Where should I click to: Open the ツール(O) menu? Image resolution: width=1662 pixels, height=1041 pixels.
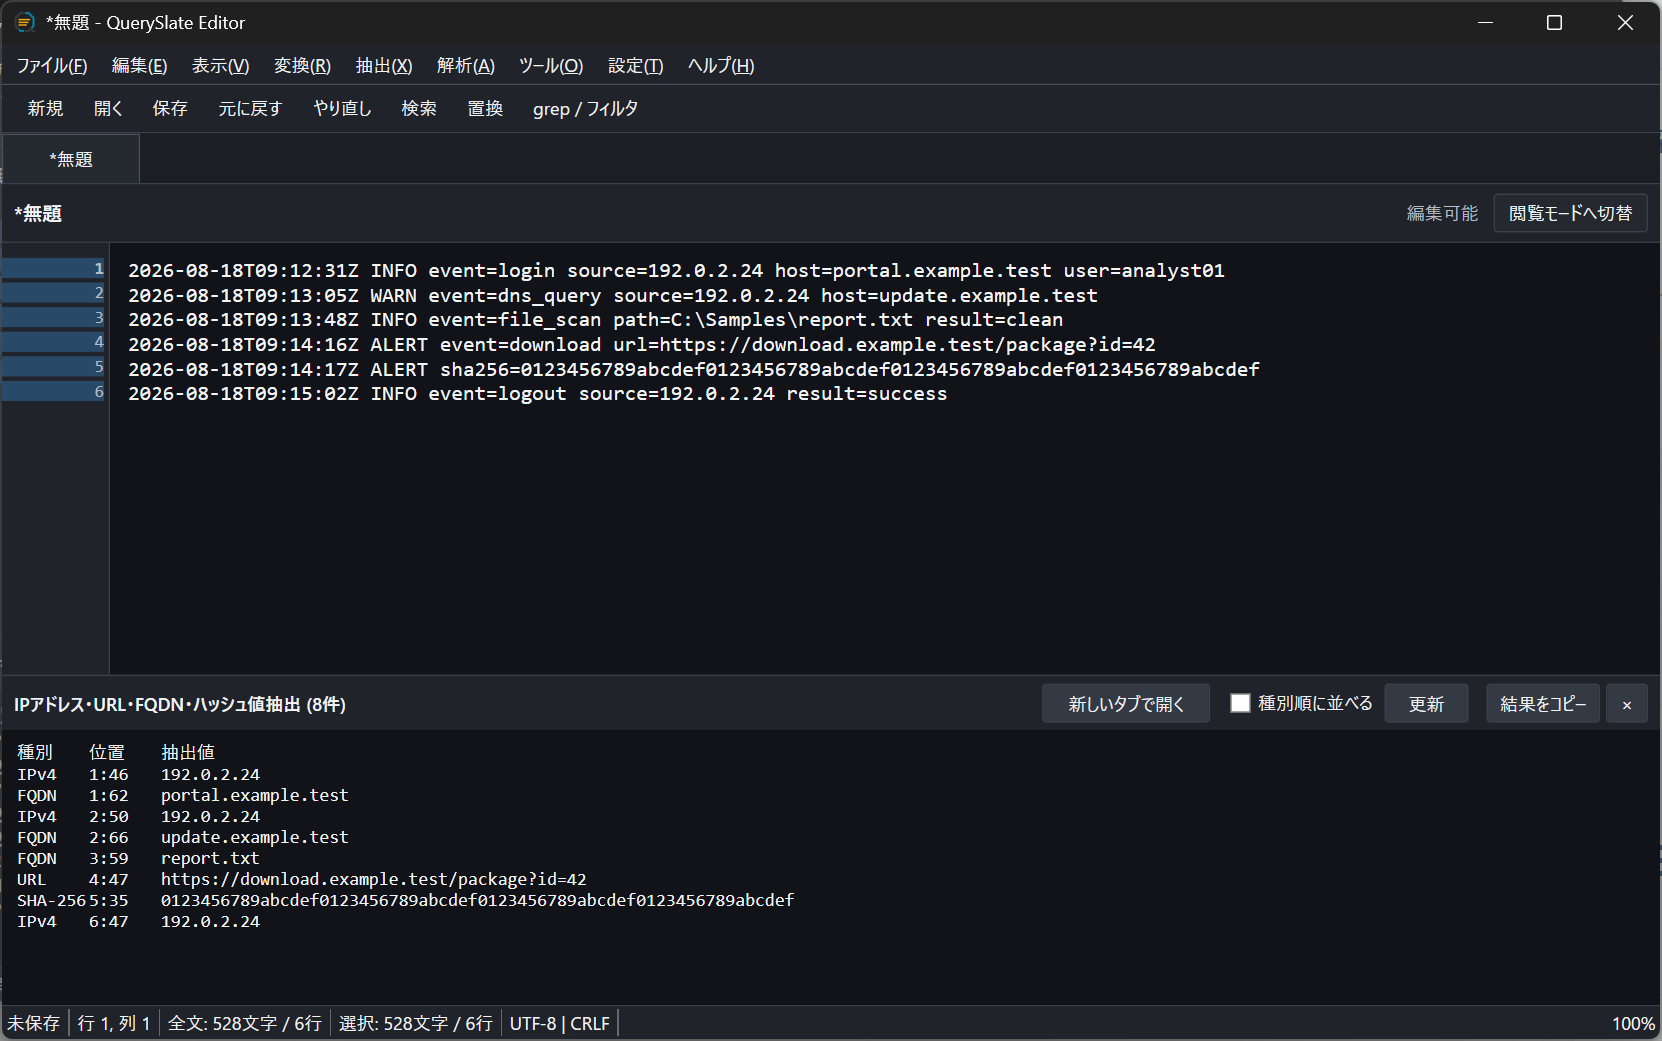[551, 66]
